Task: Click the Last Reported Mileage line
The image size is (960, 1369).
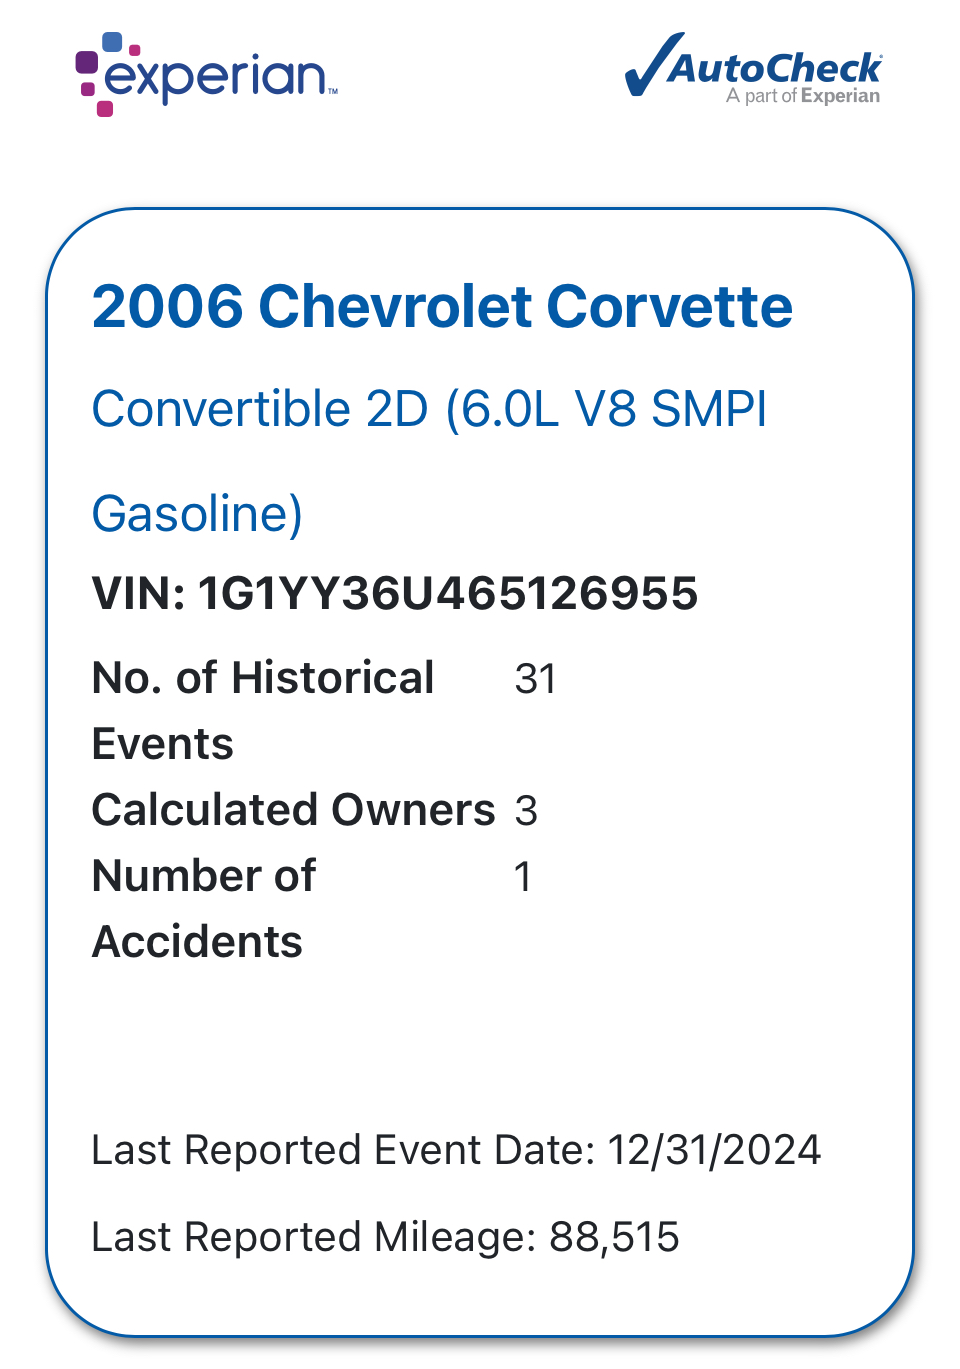Action: 385,1237
